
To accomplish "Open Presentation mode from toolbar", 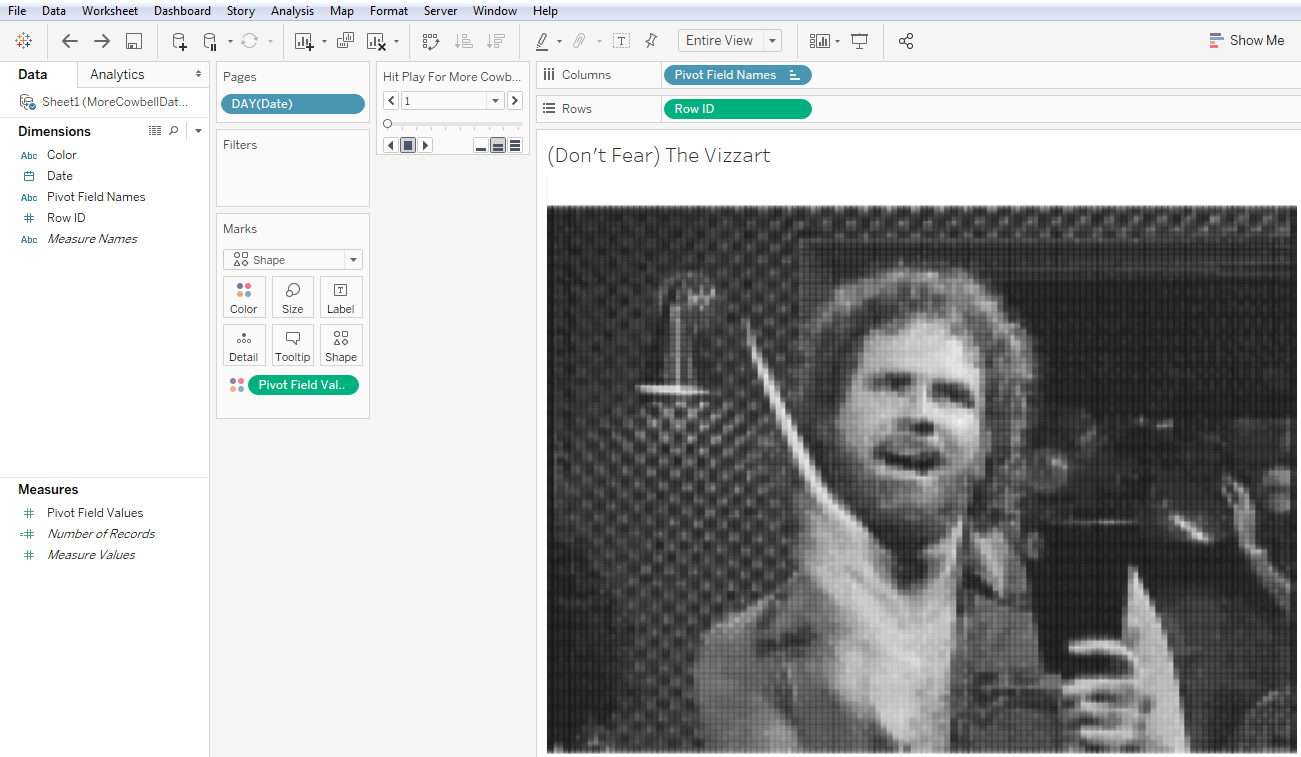I will point(859,41).
